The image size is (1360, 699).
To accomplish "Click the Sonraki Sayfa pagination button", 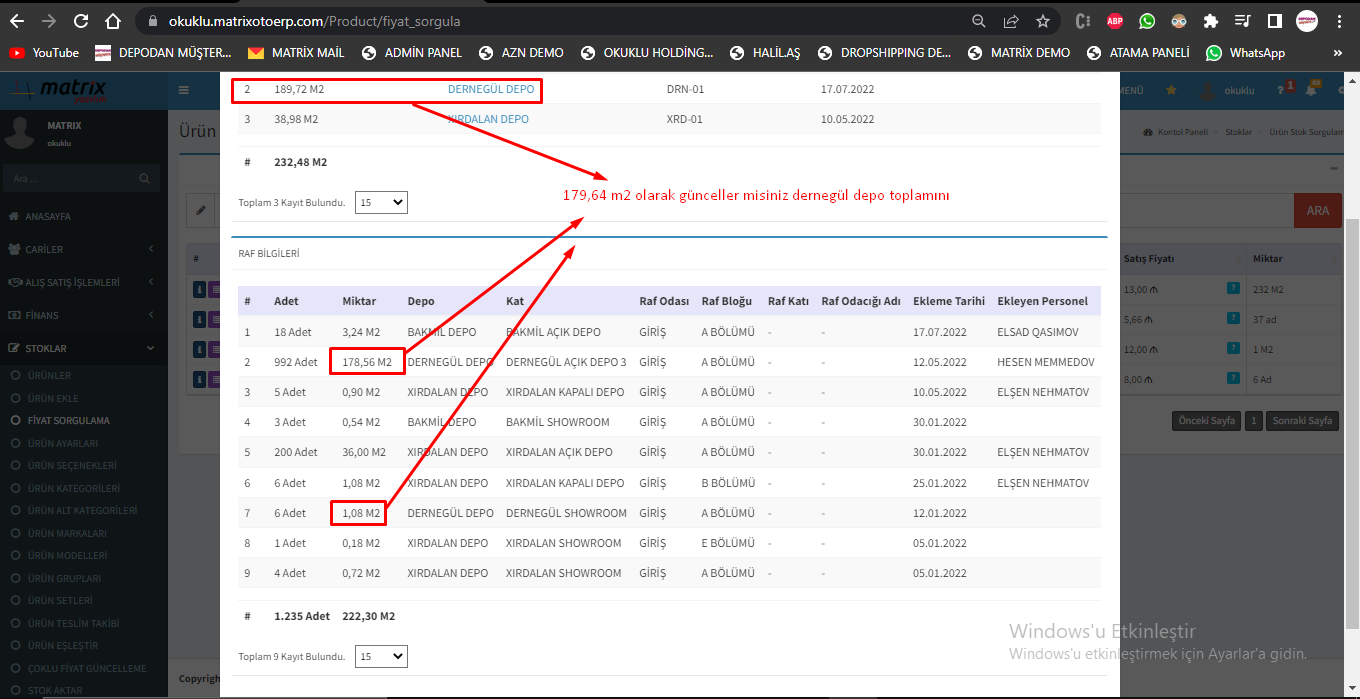I will point(1303,421).
